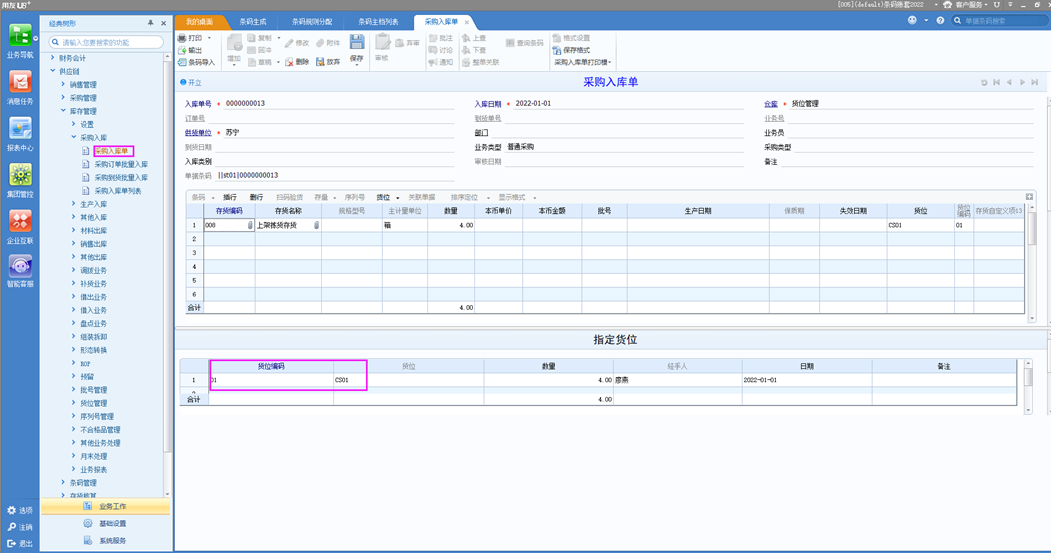Click the 删除 delete icon
Viewport: 1051px width, 553px height.
coord(289,62)
